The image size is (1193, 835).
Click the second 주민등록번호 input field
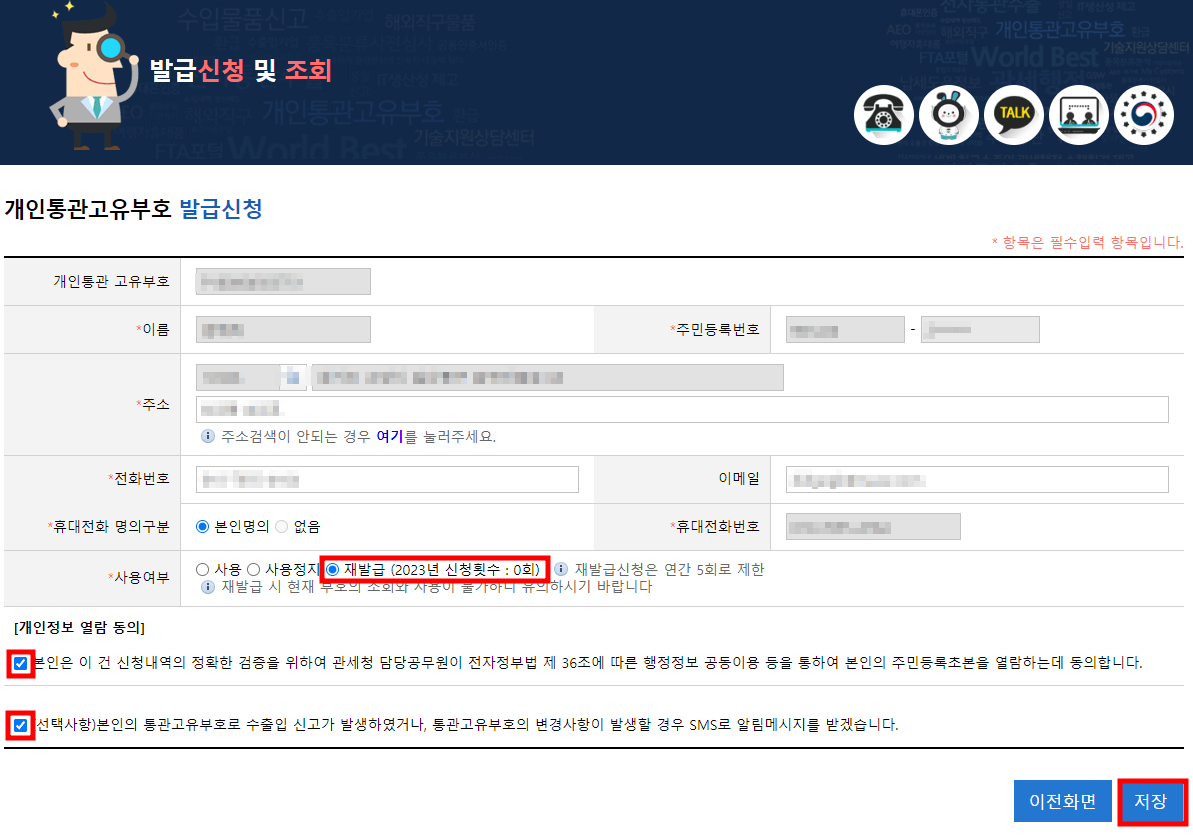tap(980, 330)
